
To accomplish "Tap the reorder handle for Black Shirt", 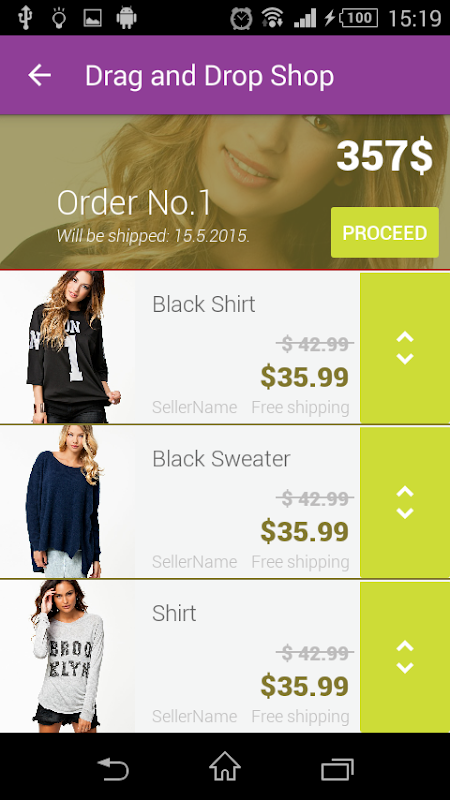I will click(x=405, y=348).
